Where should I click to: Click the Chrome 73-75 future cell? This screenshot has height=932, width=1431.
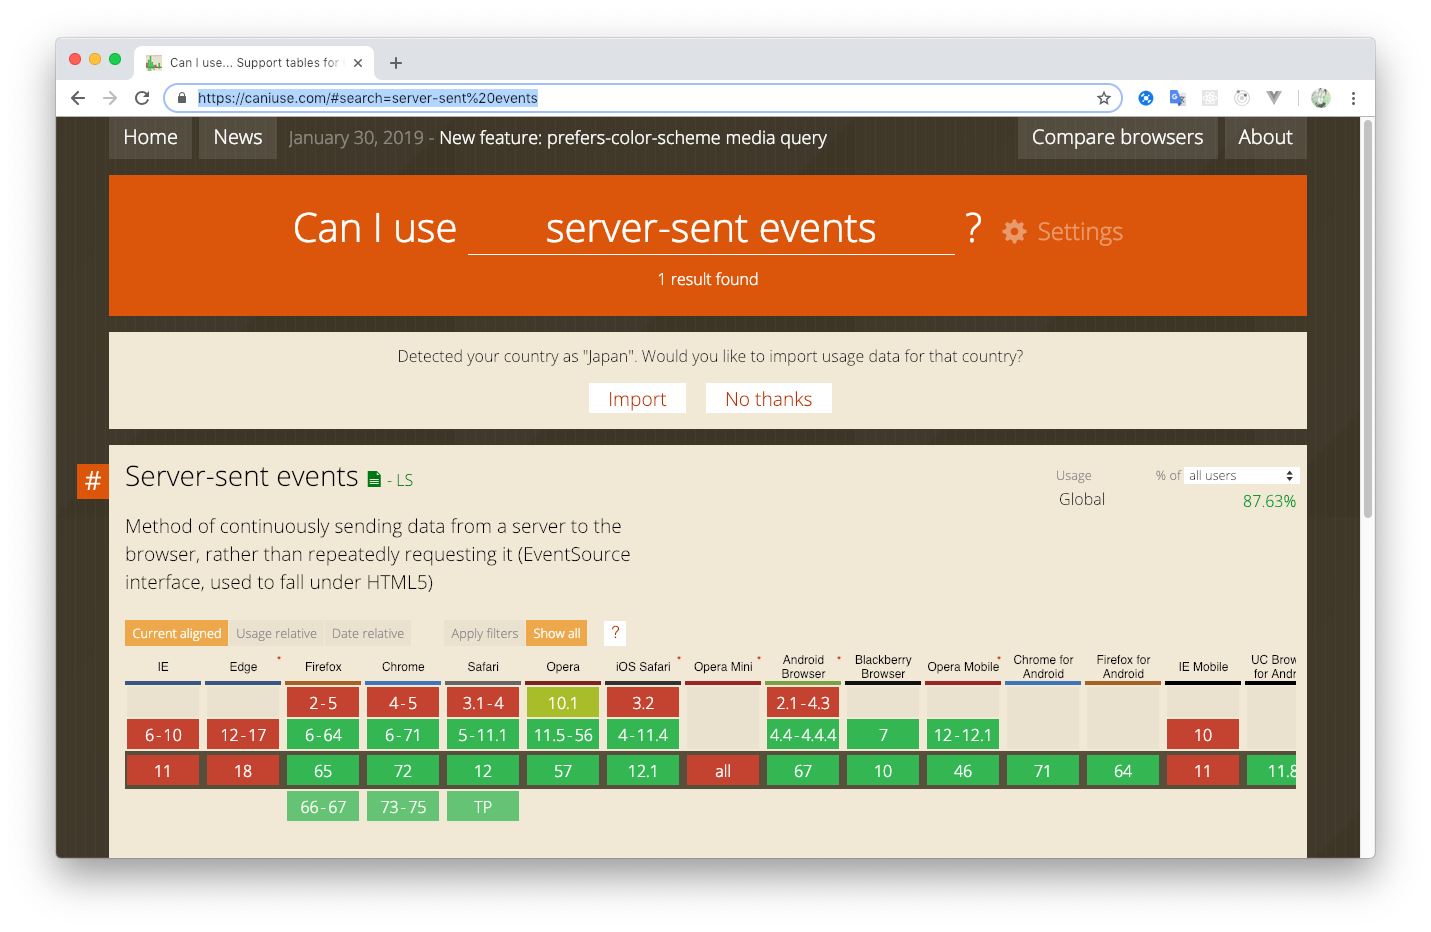[403, 807]
